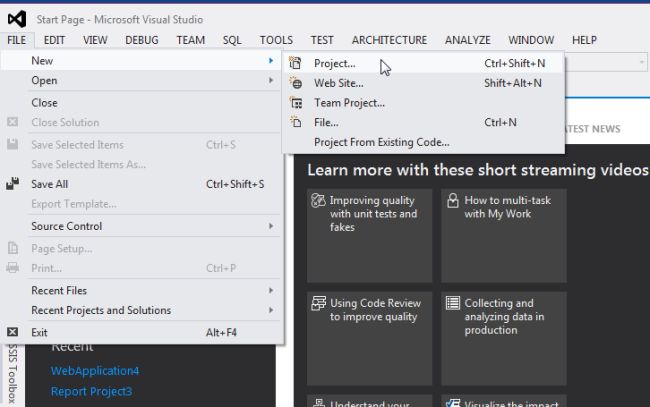
Task: Expand Recent Projects and Solutions submenu
Action: point(270,311)
